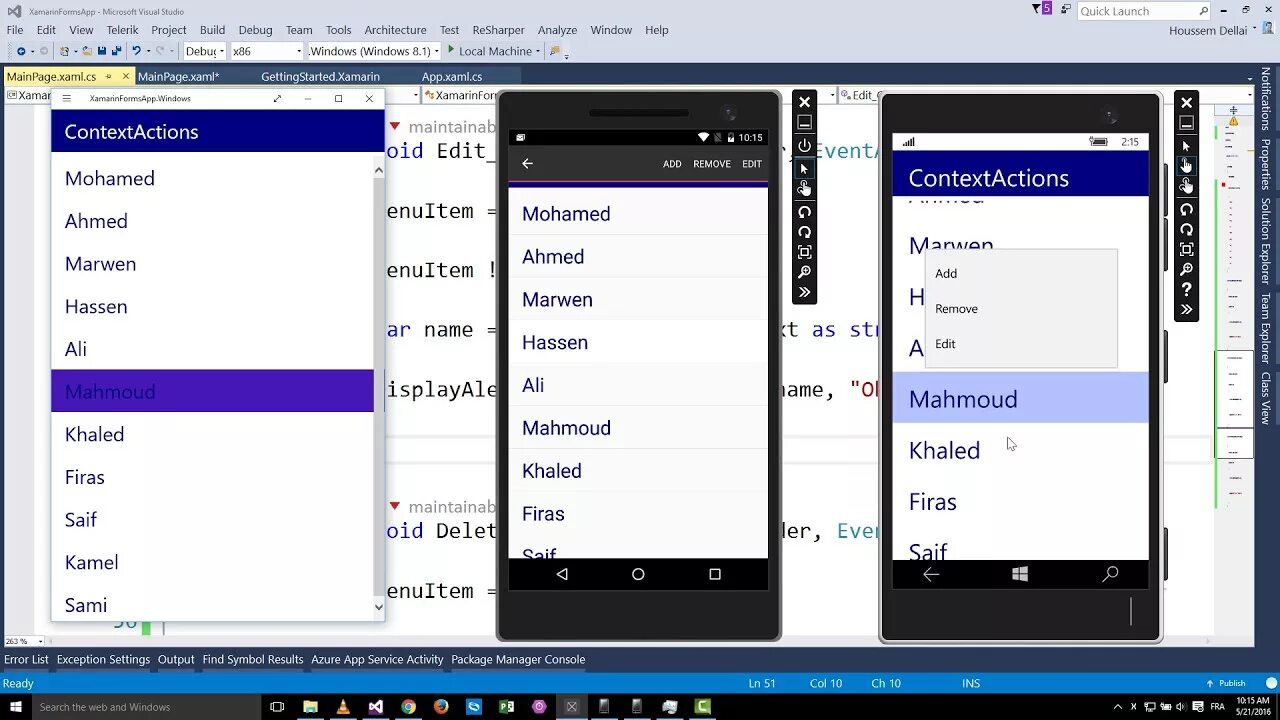Image resolution: width=1280 pixels, height=720 pixels.
Task: Open x86 platform dropdown
Action: click(266, 51)
